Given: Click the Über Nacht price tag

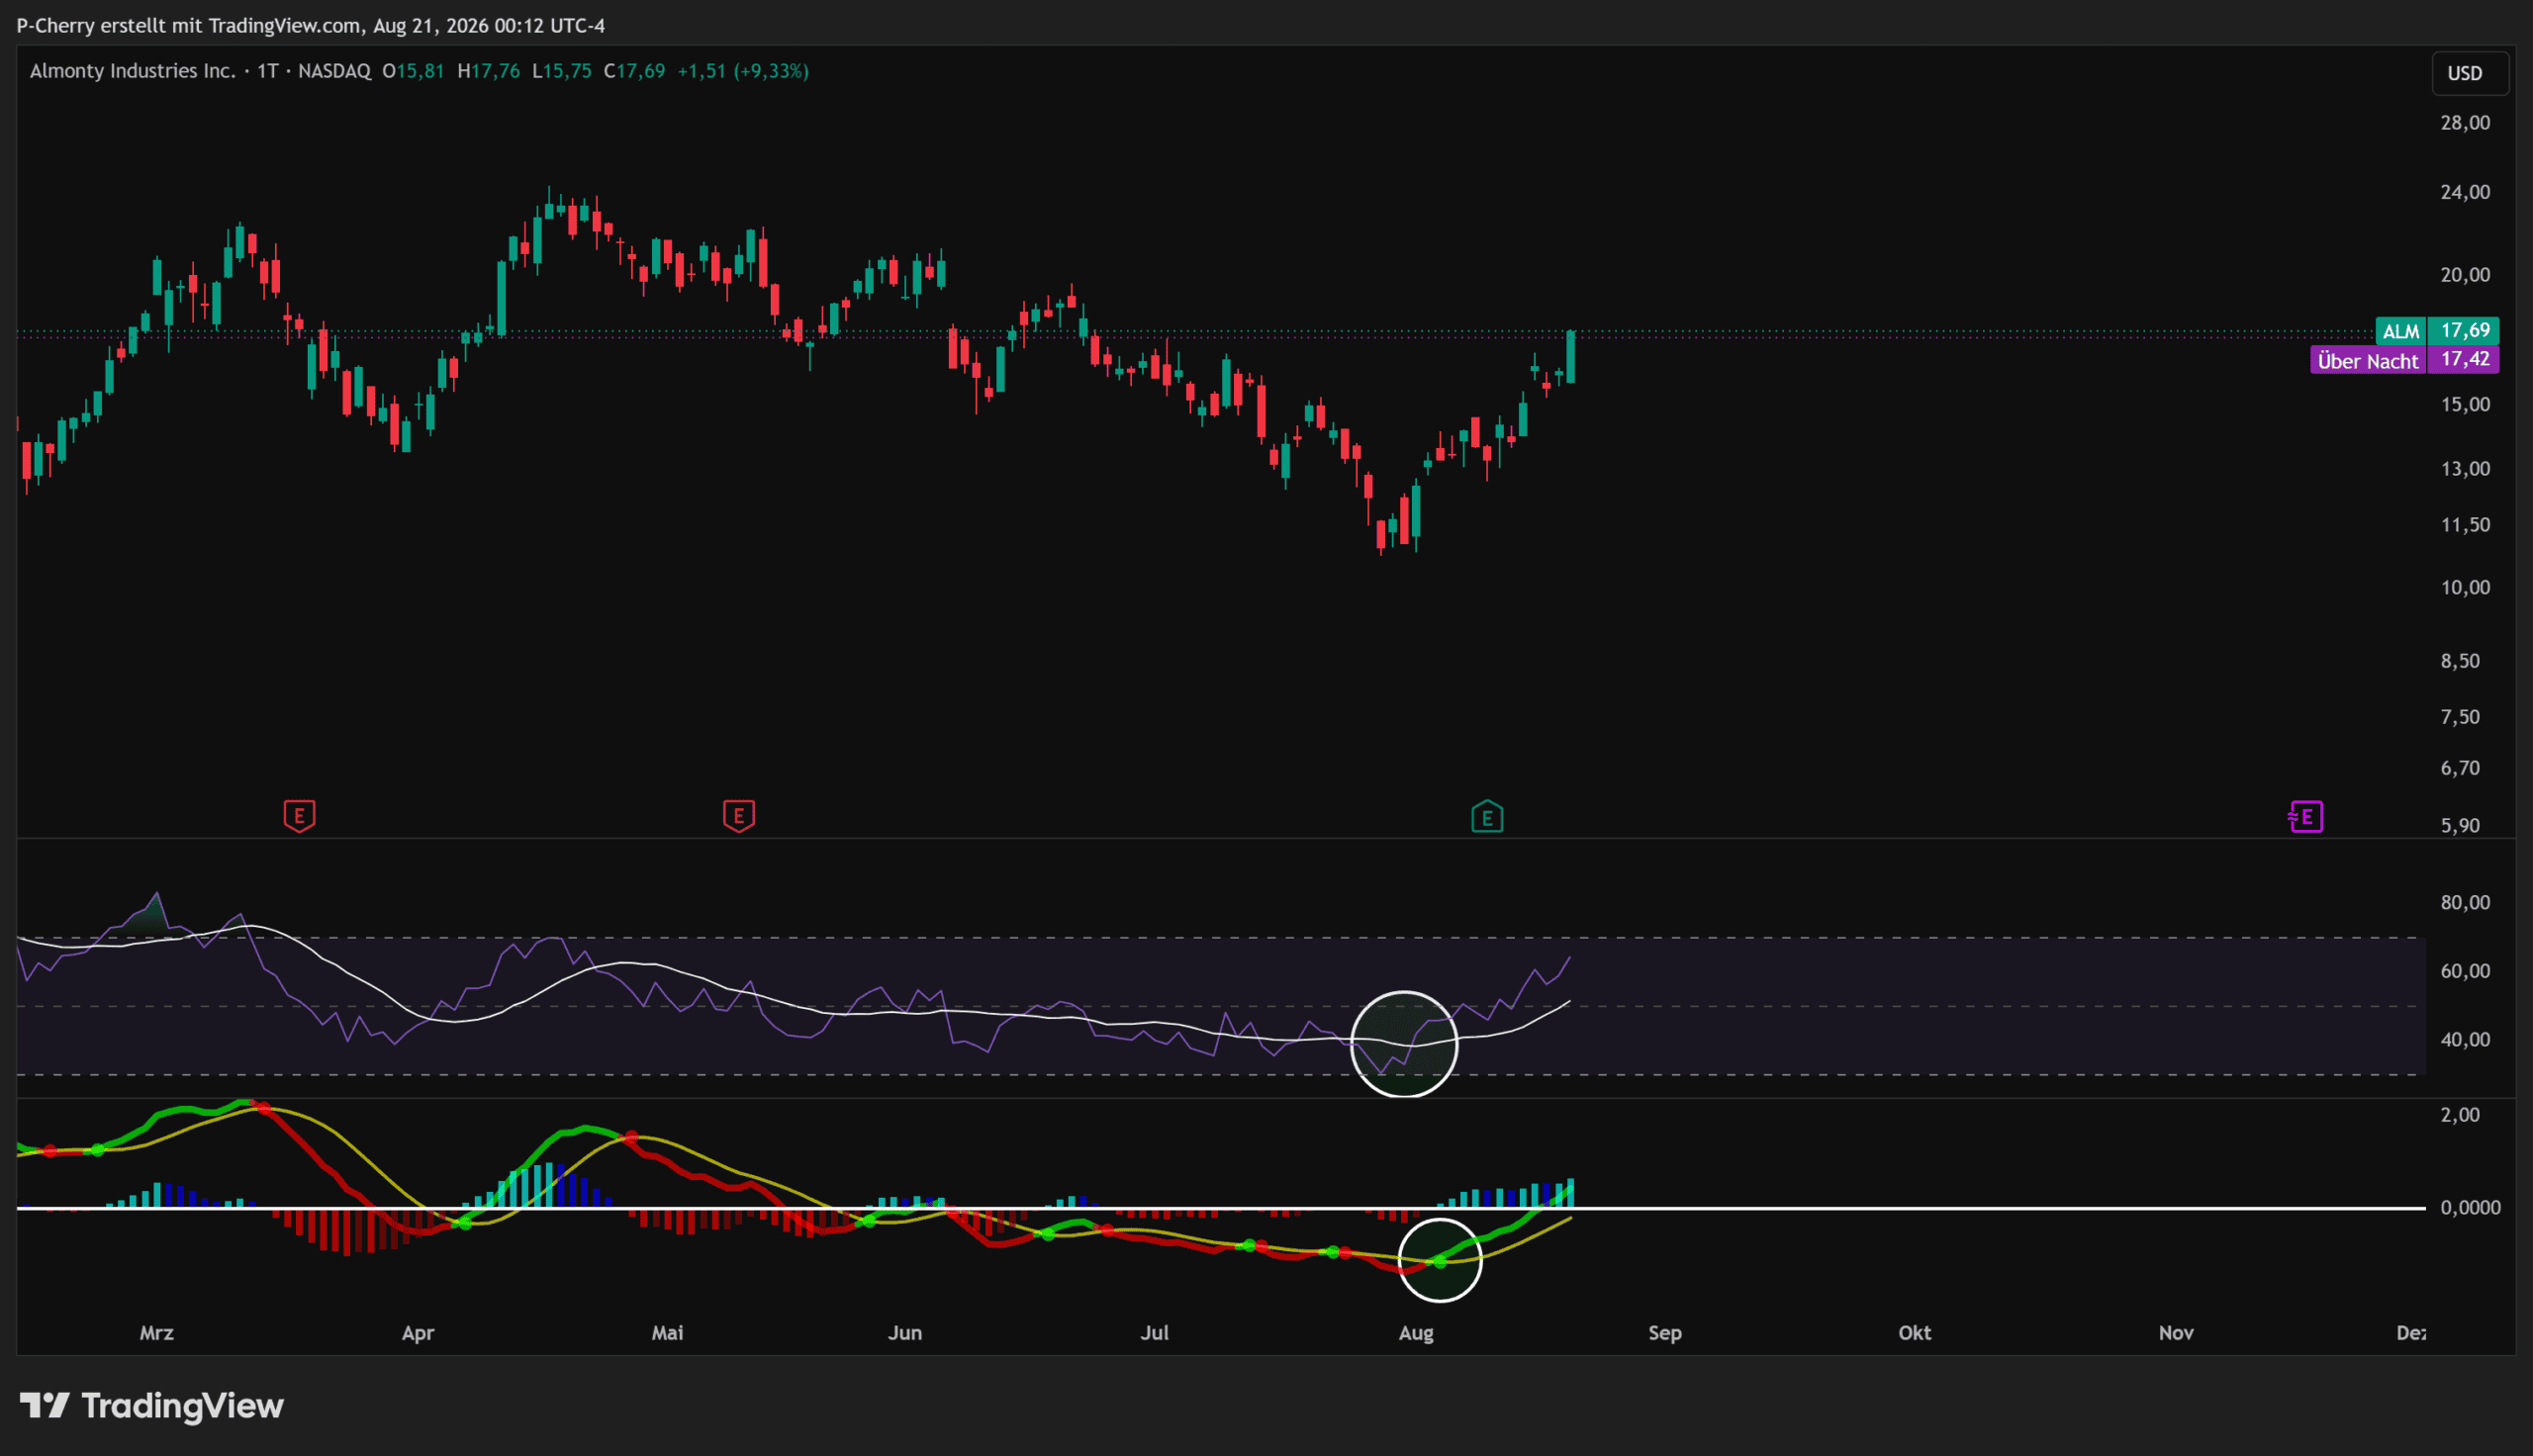Looking at the screenshot, I should tap(2368, 361).
